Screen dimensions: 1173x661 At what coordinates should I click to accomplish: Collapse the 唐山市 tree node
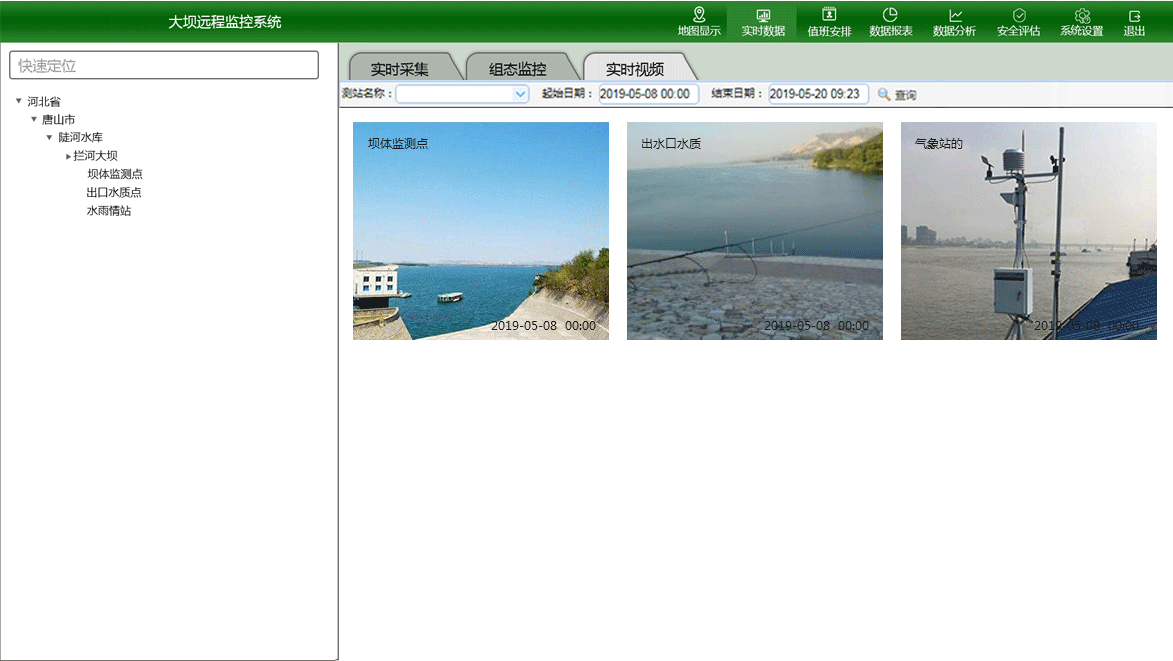pyautogui.click(x=34, y=119)
